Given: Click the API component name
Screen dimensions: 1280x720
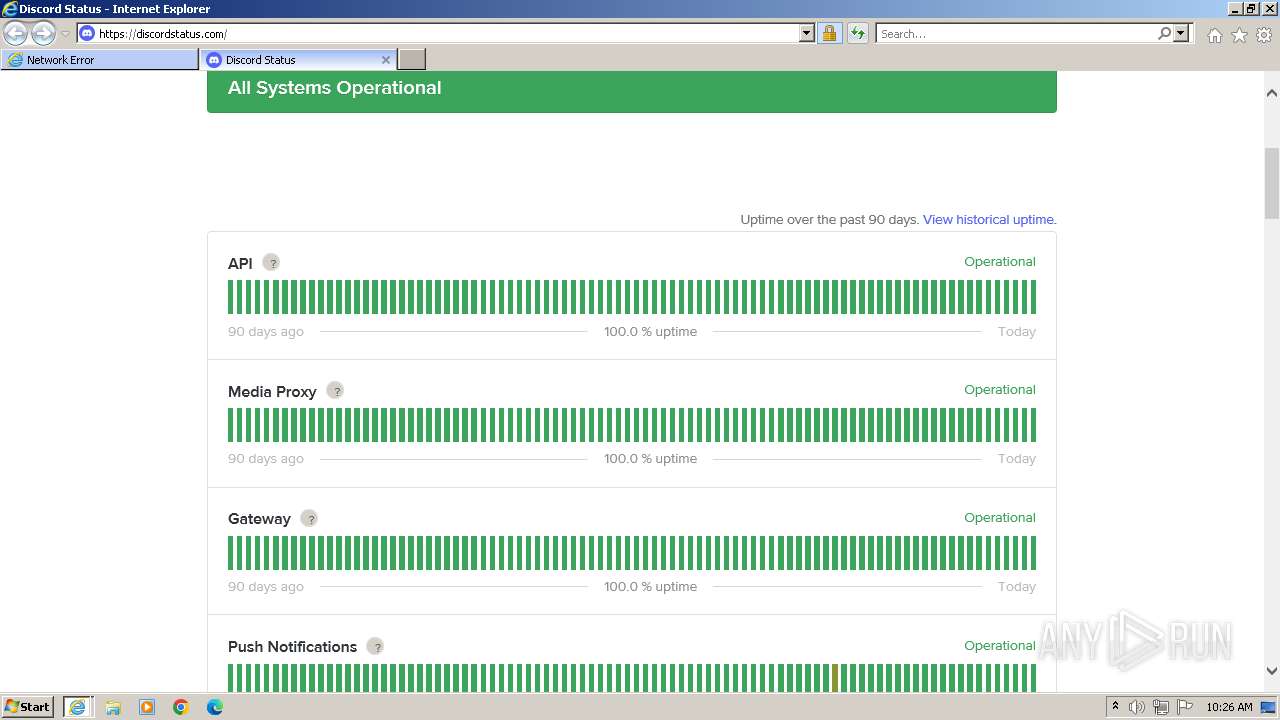Looking at the screenshot, I should [240, 264].
